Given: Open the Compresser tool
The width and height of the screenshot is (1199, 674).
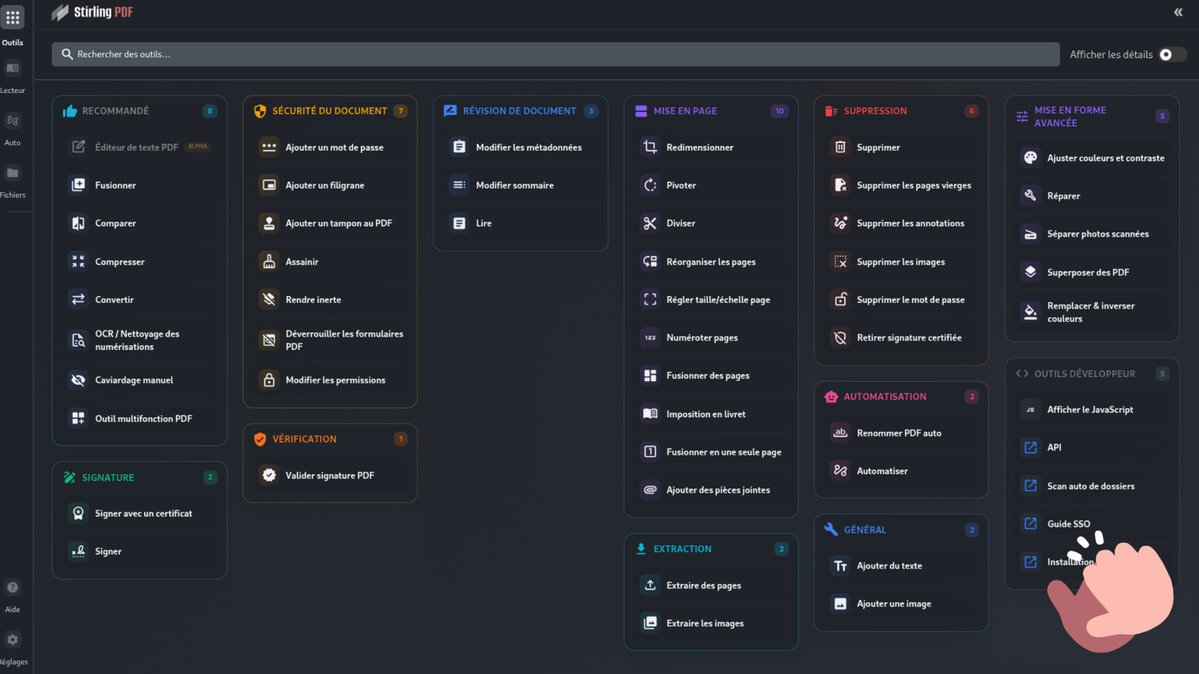Looking at the screenshot, I should [x=115, y=261].
